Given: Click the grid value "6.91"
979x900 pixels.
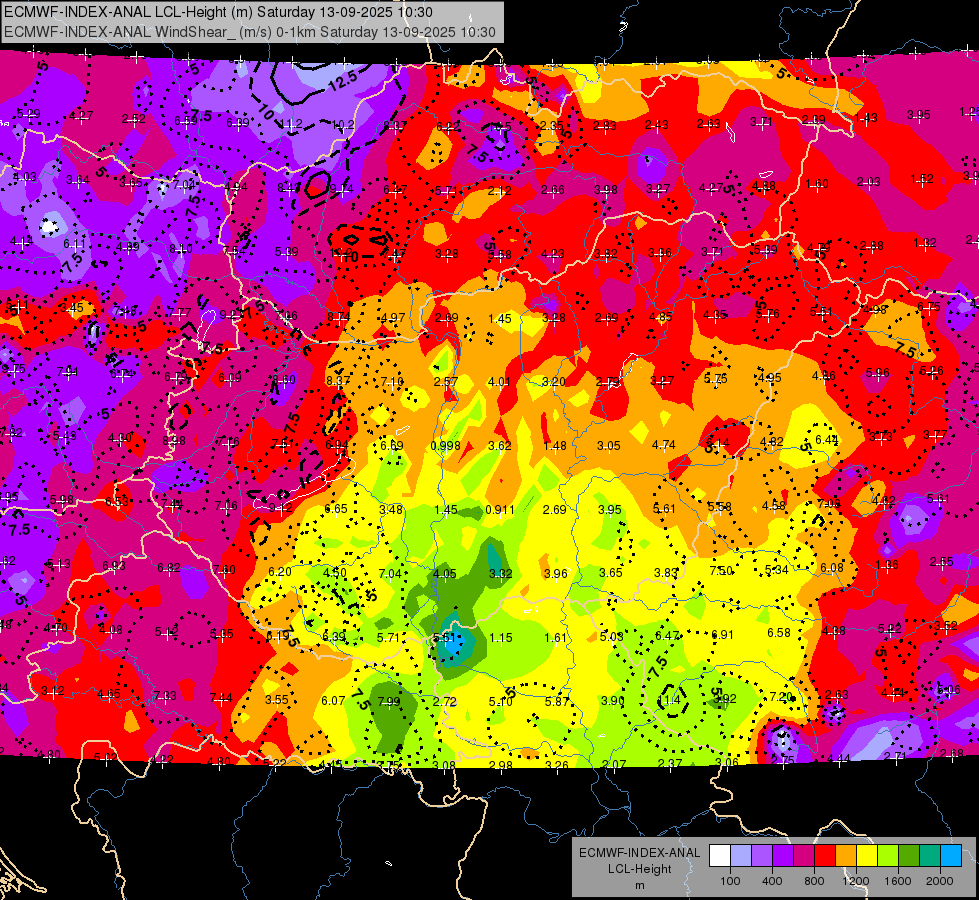Looking at the screenshot, I should pyautogui.click(x=722, y=635).
